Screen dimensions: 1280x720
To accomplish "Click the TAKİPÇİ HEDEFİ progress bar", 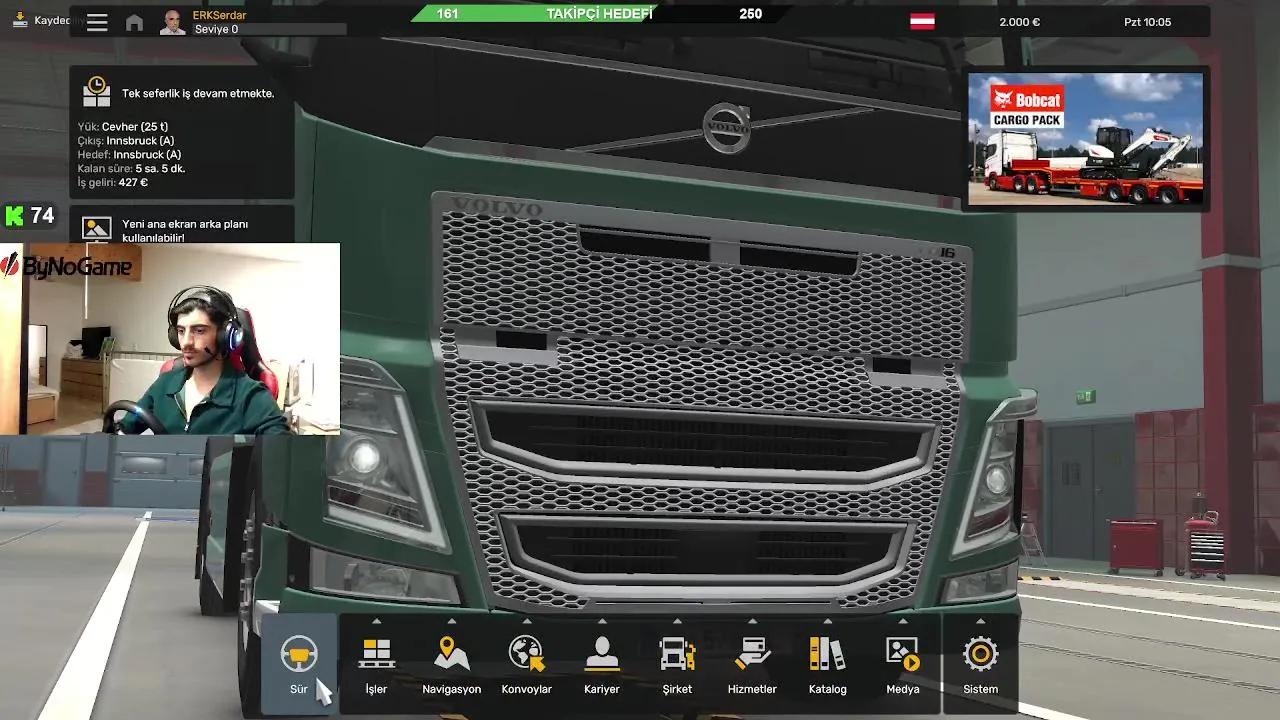I will coord(600,14).
